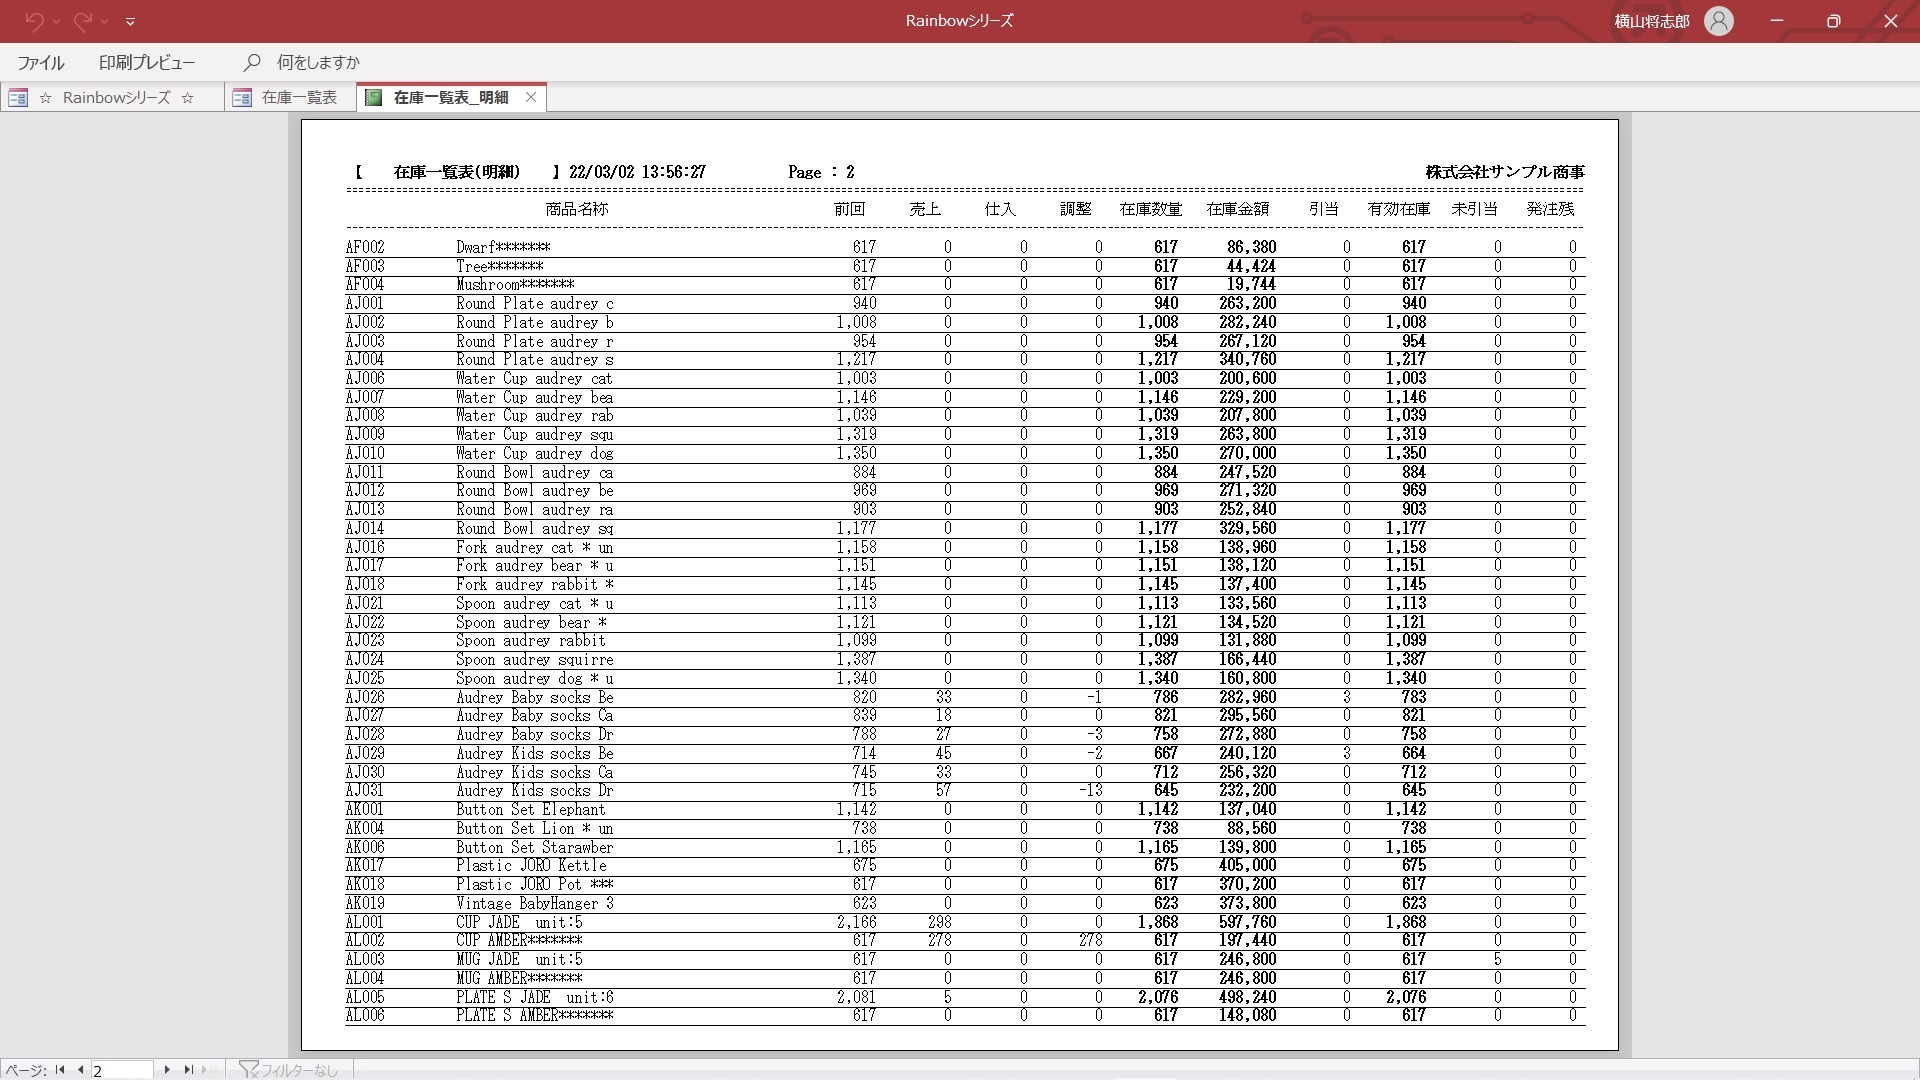Image resolution: width=1920 pixels, height=1080 pixels.
Task: Open the 印刷プレビュー ribbon tab
Action: 147,62
